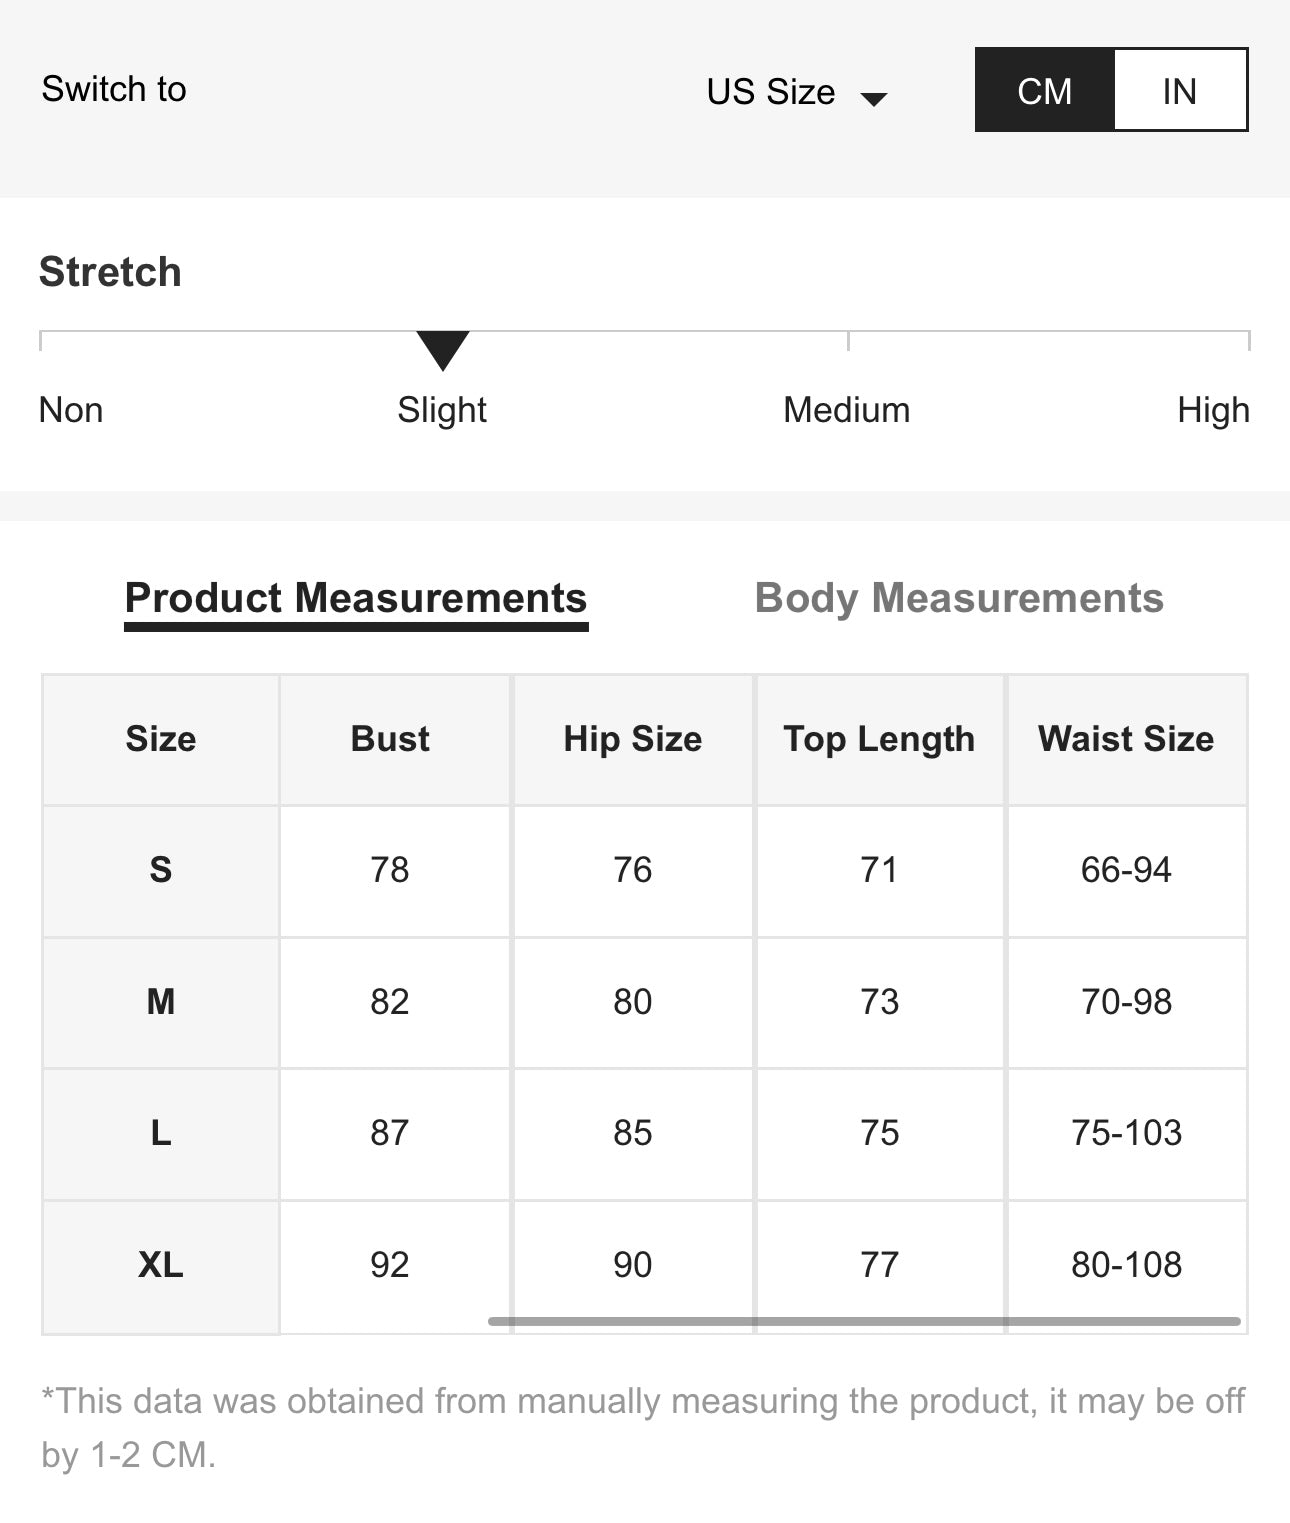Click the Bust column header
This screenshot has height=1523, width=1290.
390,739
